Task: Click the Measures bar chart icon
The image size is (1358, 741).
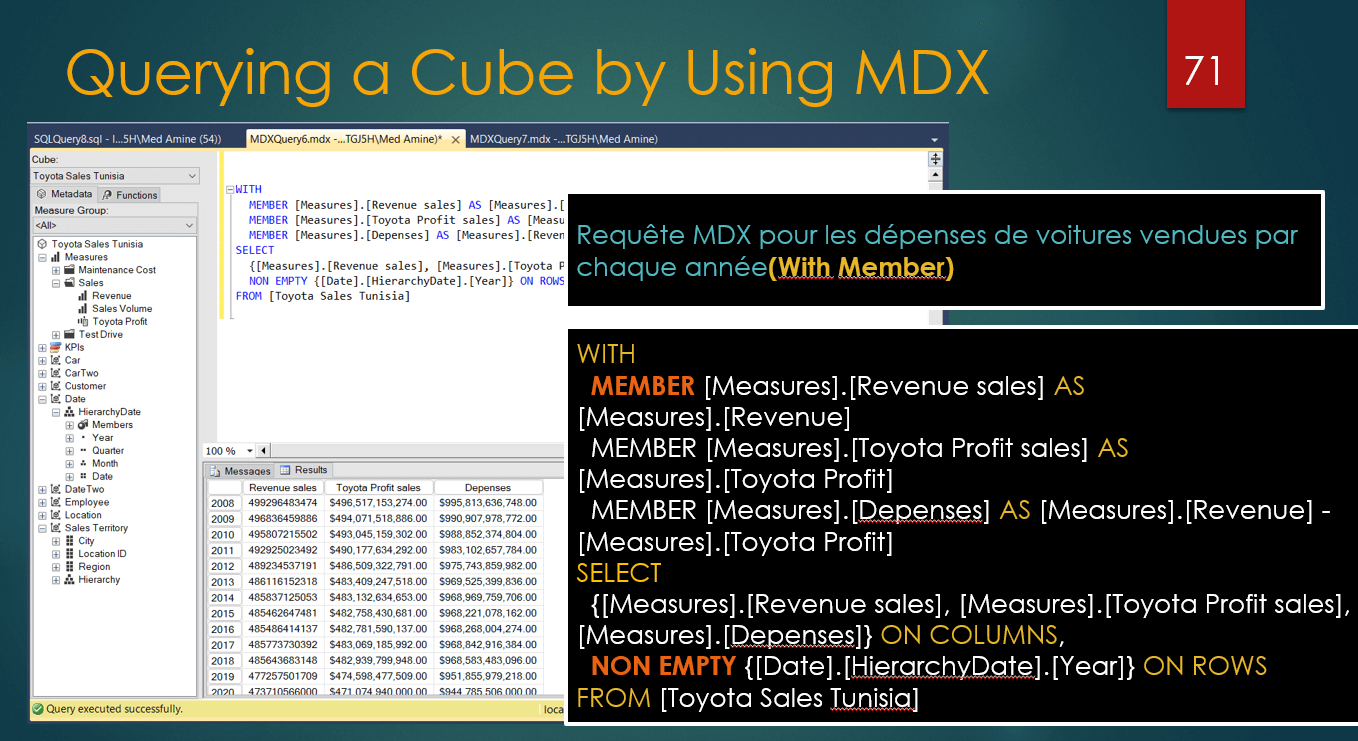Action: point(56,257)
